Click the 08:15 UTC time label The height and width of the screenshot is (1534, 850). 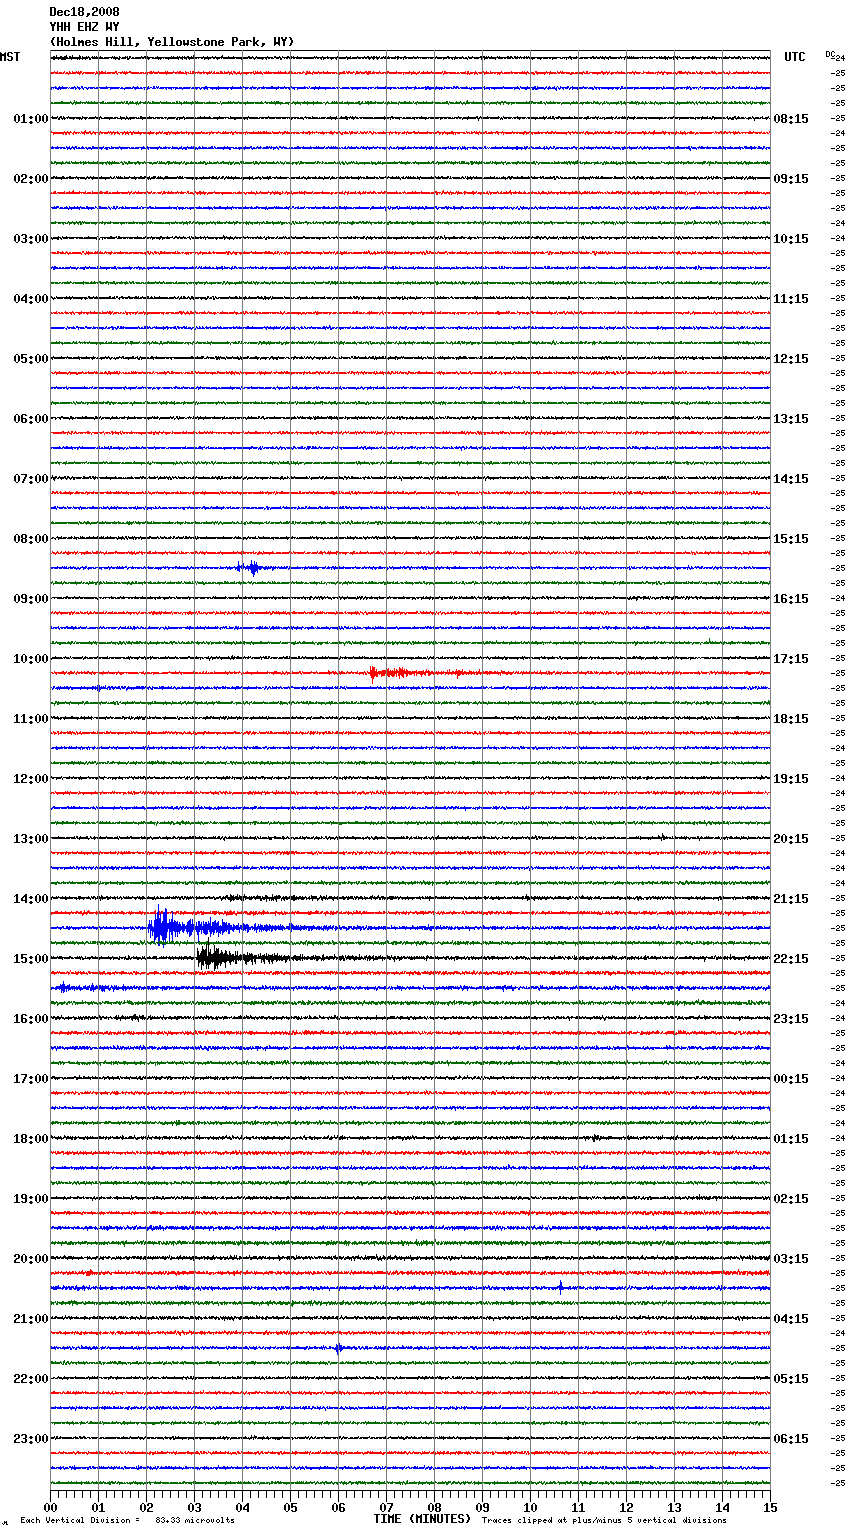pyautogui.click(x=791, y=119)
